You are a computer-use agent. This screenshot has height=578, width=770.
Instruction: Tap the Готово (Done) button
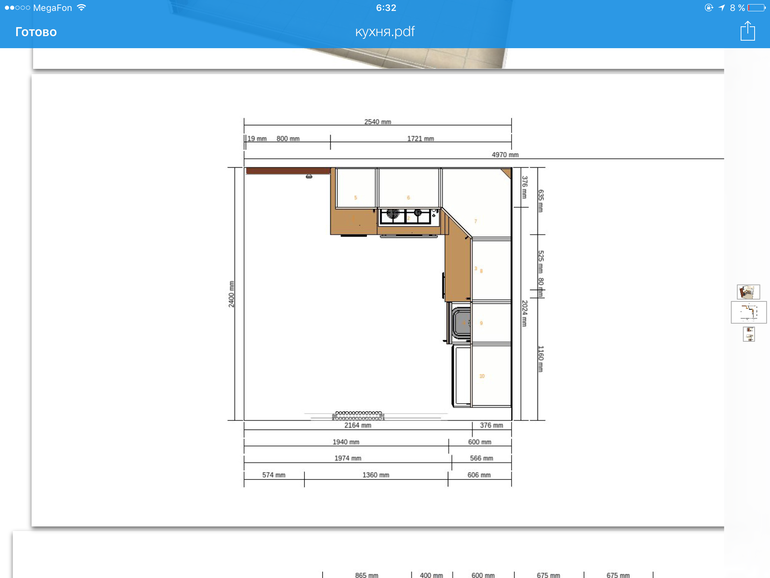click(x=36, y=32)
